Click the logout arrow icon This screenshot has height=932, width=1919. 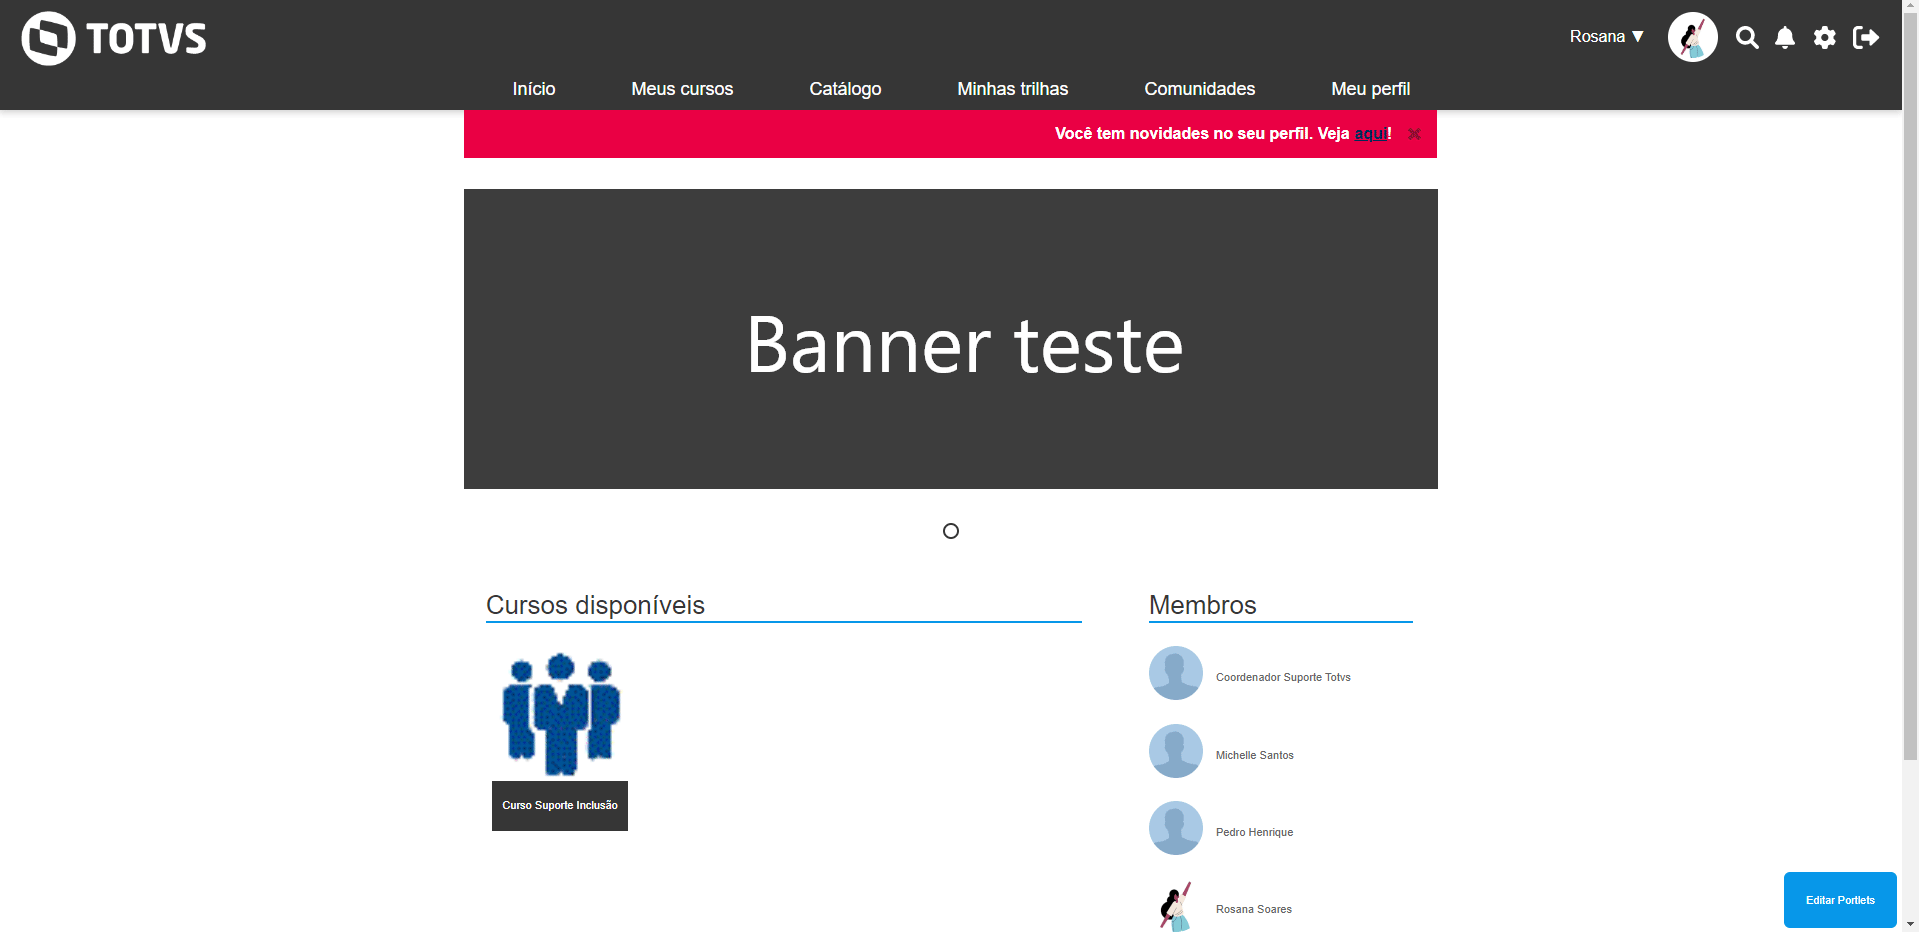click(x=1866, y=38)
